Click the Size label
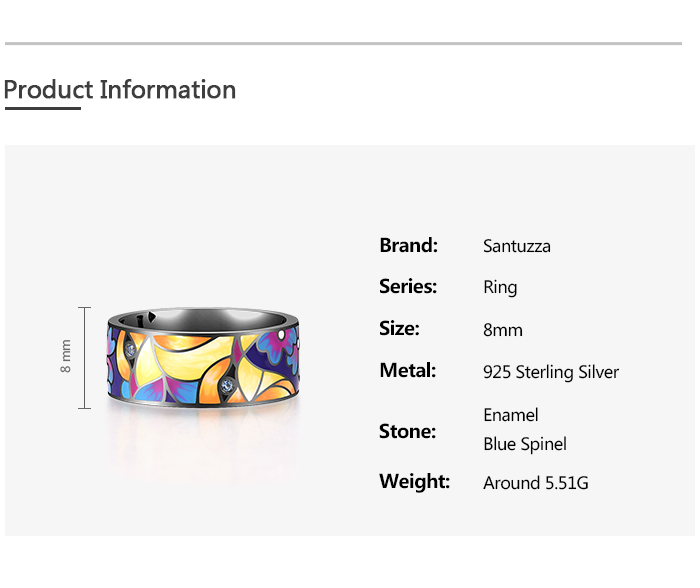 tap(399, 329)
